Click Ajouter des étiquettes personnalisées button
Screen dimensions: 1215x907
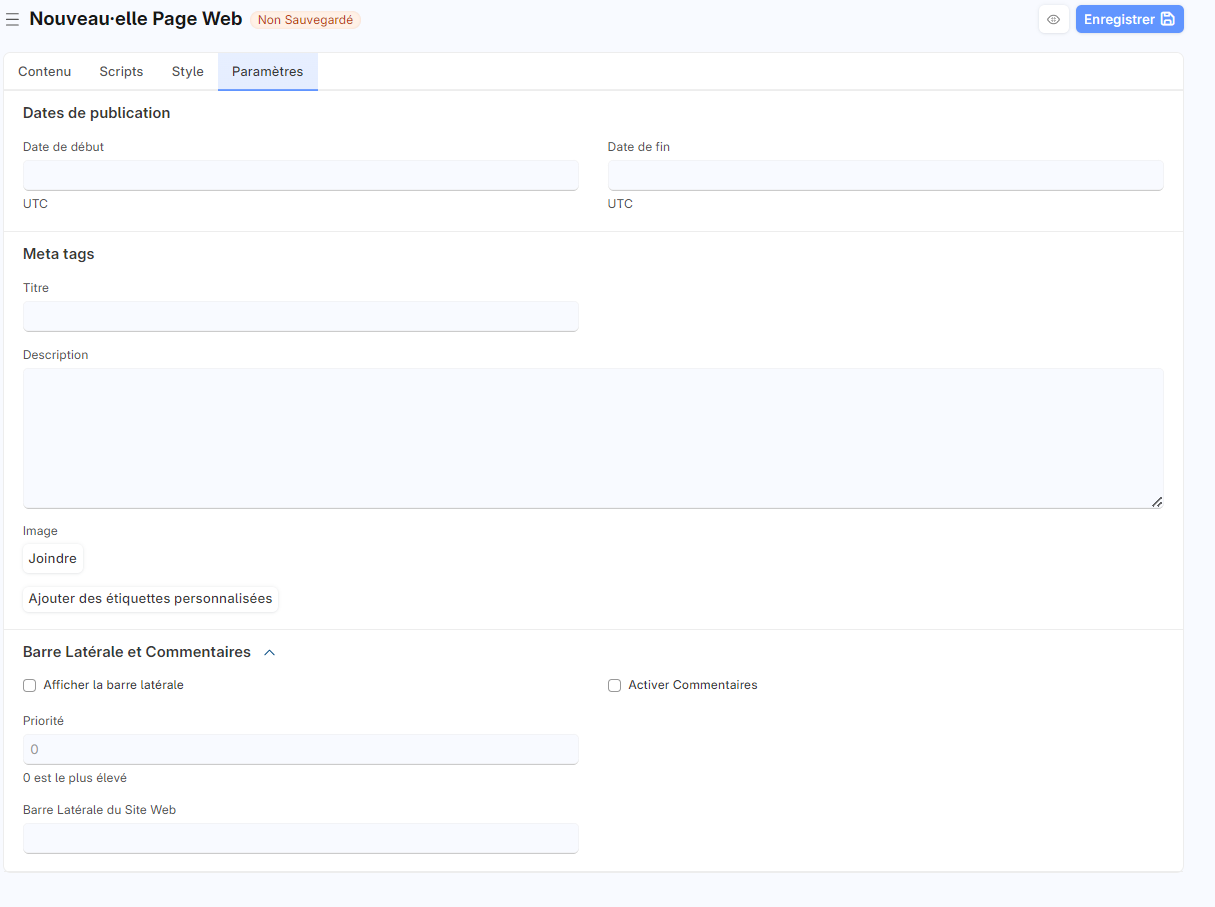[150, 599]
